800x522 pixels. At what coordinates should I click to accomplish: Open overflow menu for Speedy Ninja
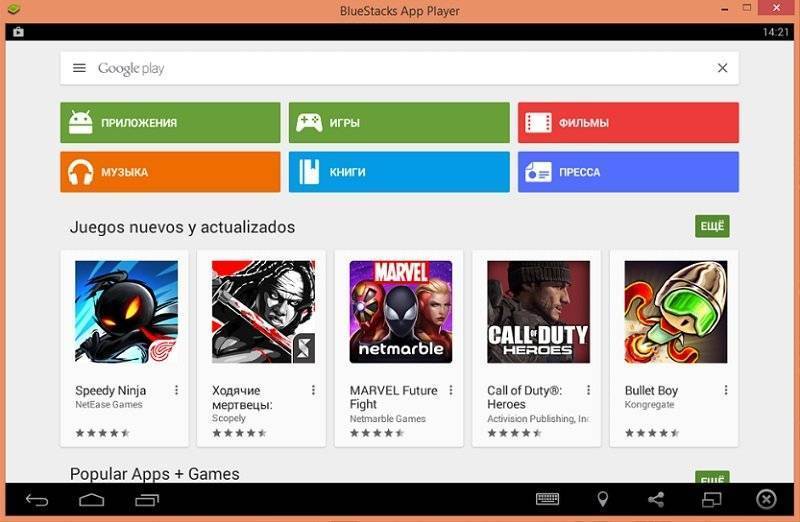point(177,390)
